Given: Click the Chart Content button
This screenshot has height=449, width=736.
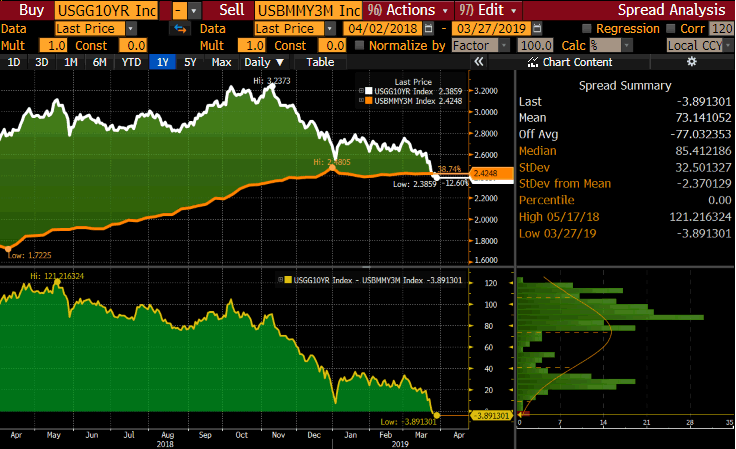Looking at the screenshot, I should pyautogui.click(x=569, y=62).
